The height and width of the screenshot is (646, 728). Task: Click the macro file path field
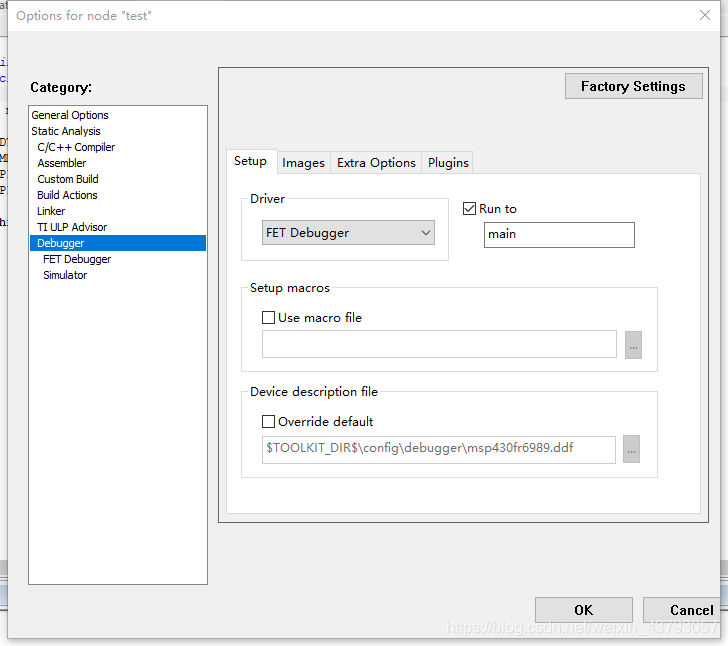tap(439, 344)
